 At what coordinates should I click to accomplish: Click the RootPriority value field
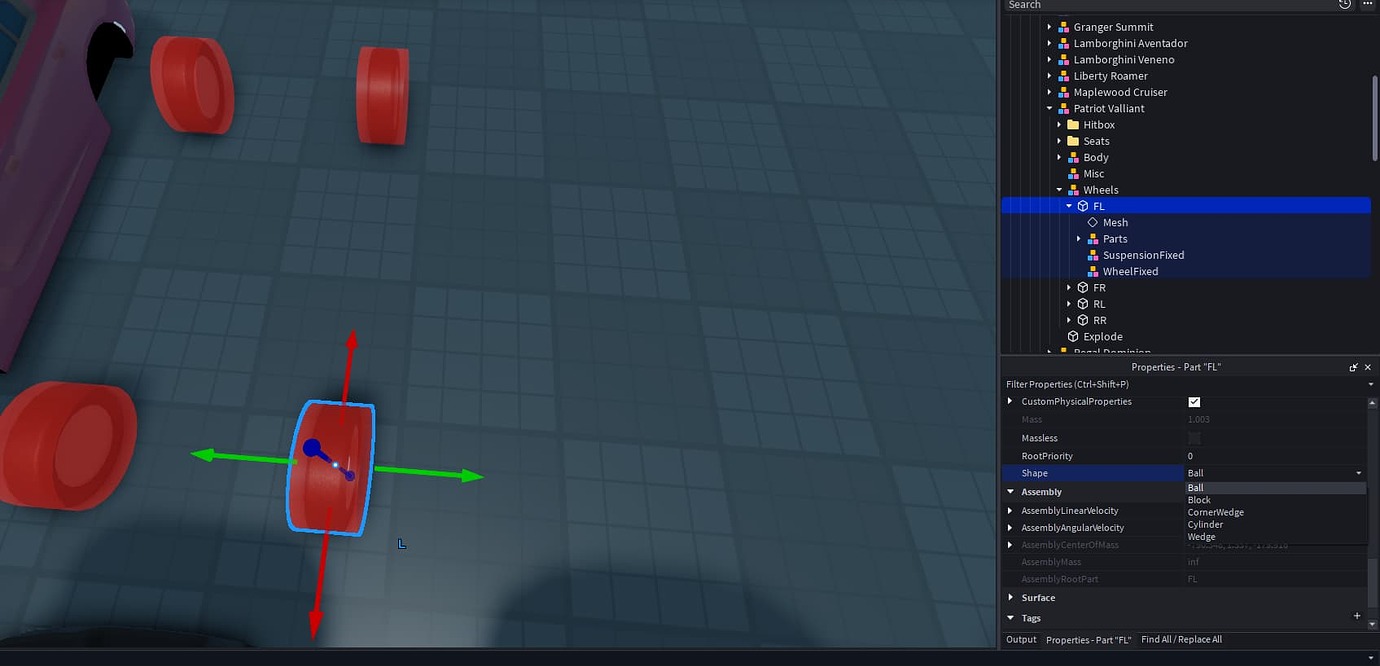tap(1275, 456)
